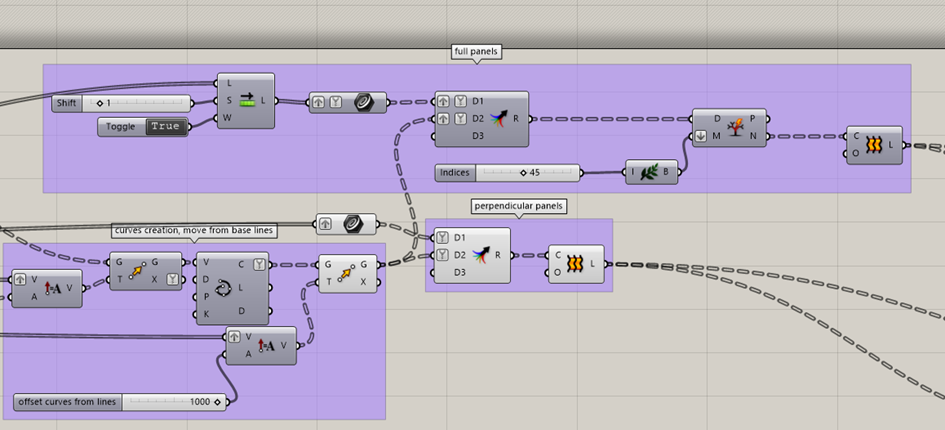Screen dimensions: 945x430
Task: Click the curves creation group label
Action: [x=195, y=230]
